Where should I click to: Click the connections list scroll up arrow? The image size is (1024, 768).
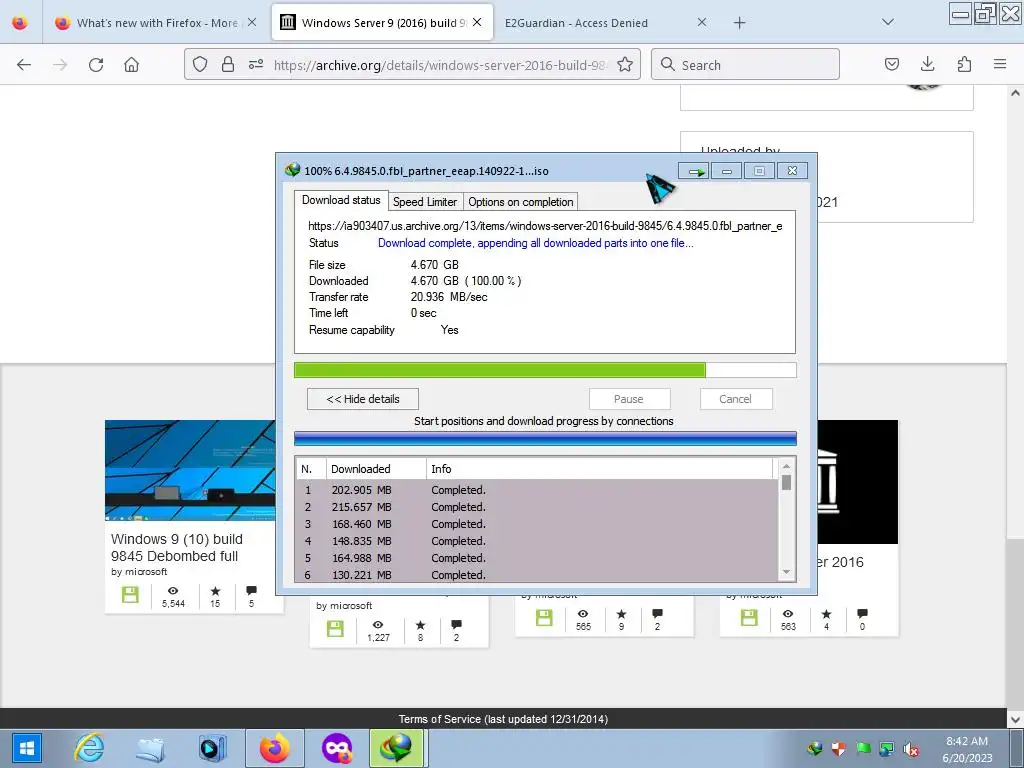click(x=786, y=466)
